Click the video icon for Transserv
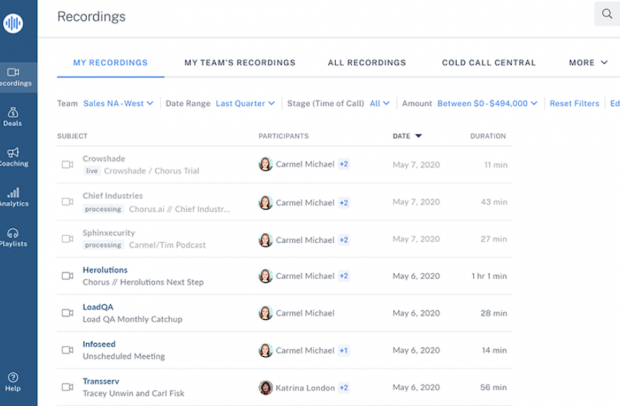Screen dimensions: 620x406 point(68,387)
